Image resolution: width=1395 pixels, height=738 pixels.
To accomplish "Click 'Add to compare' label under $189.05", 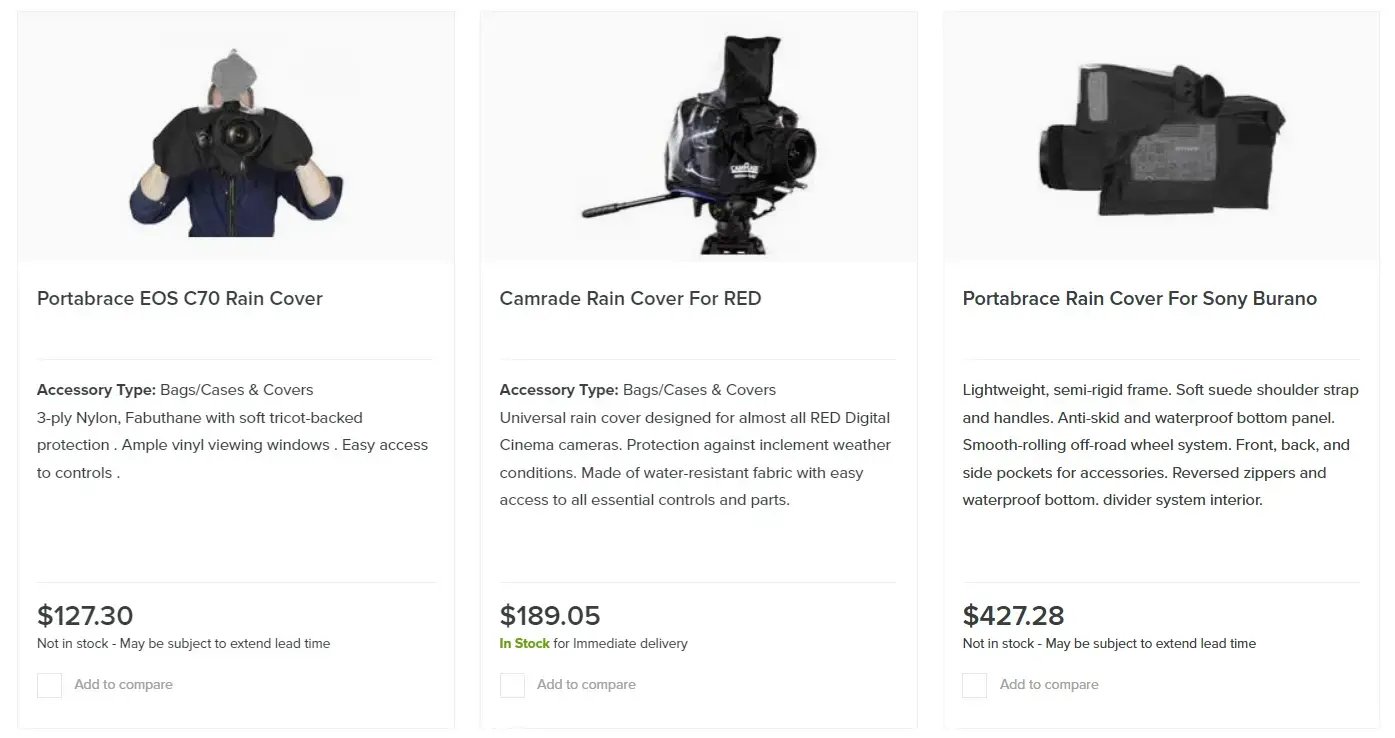I will [586, 685].
